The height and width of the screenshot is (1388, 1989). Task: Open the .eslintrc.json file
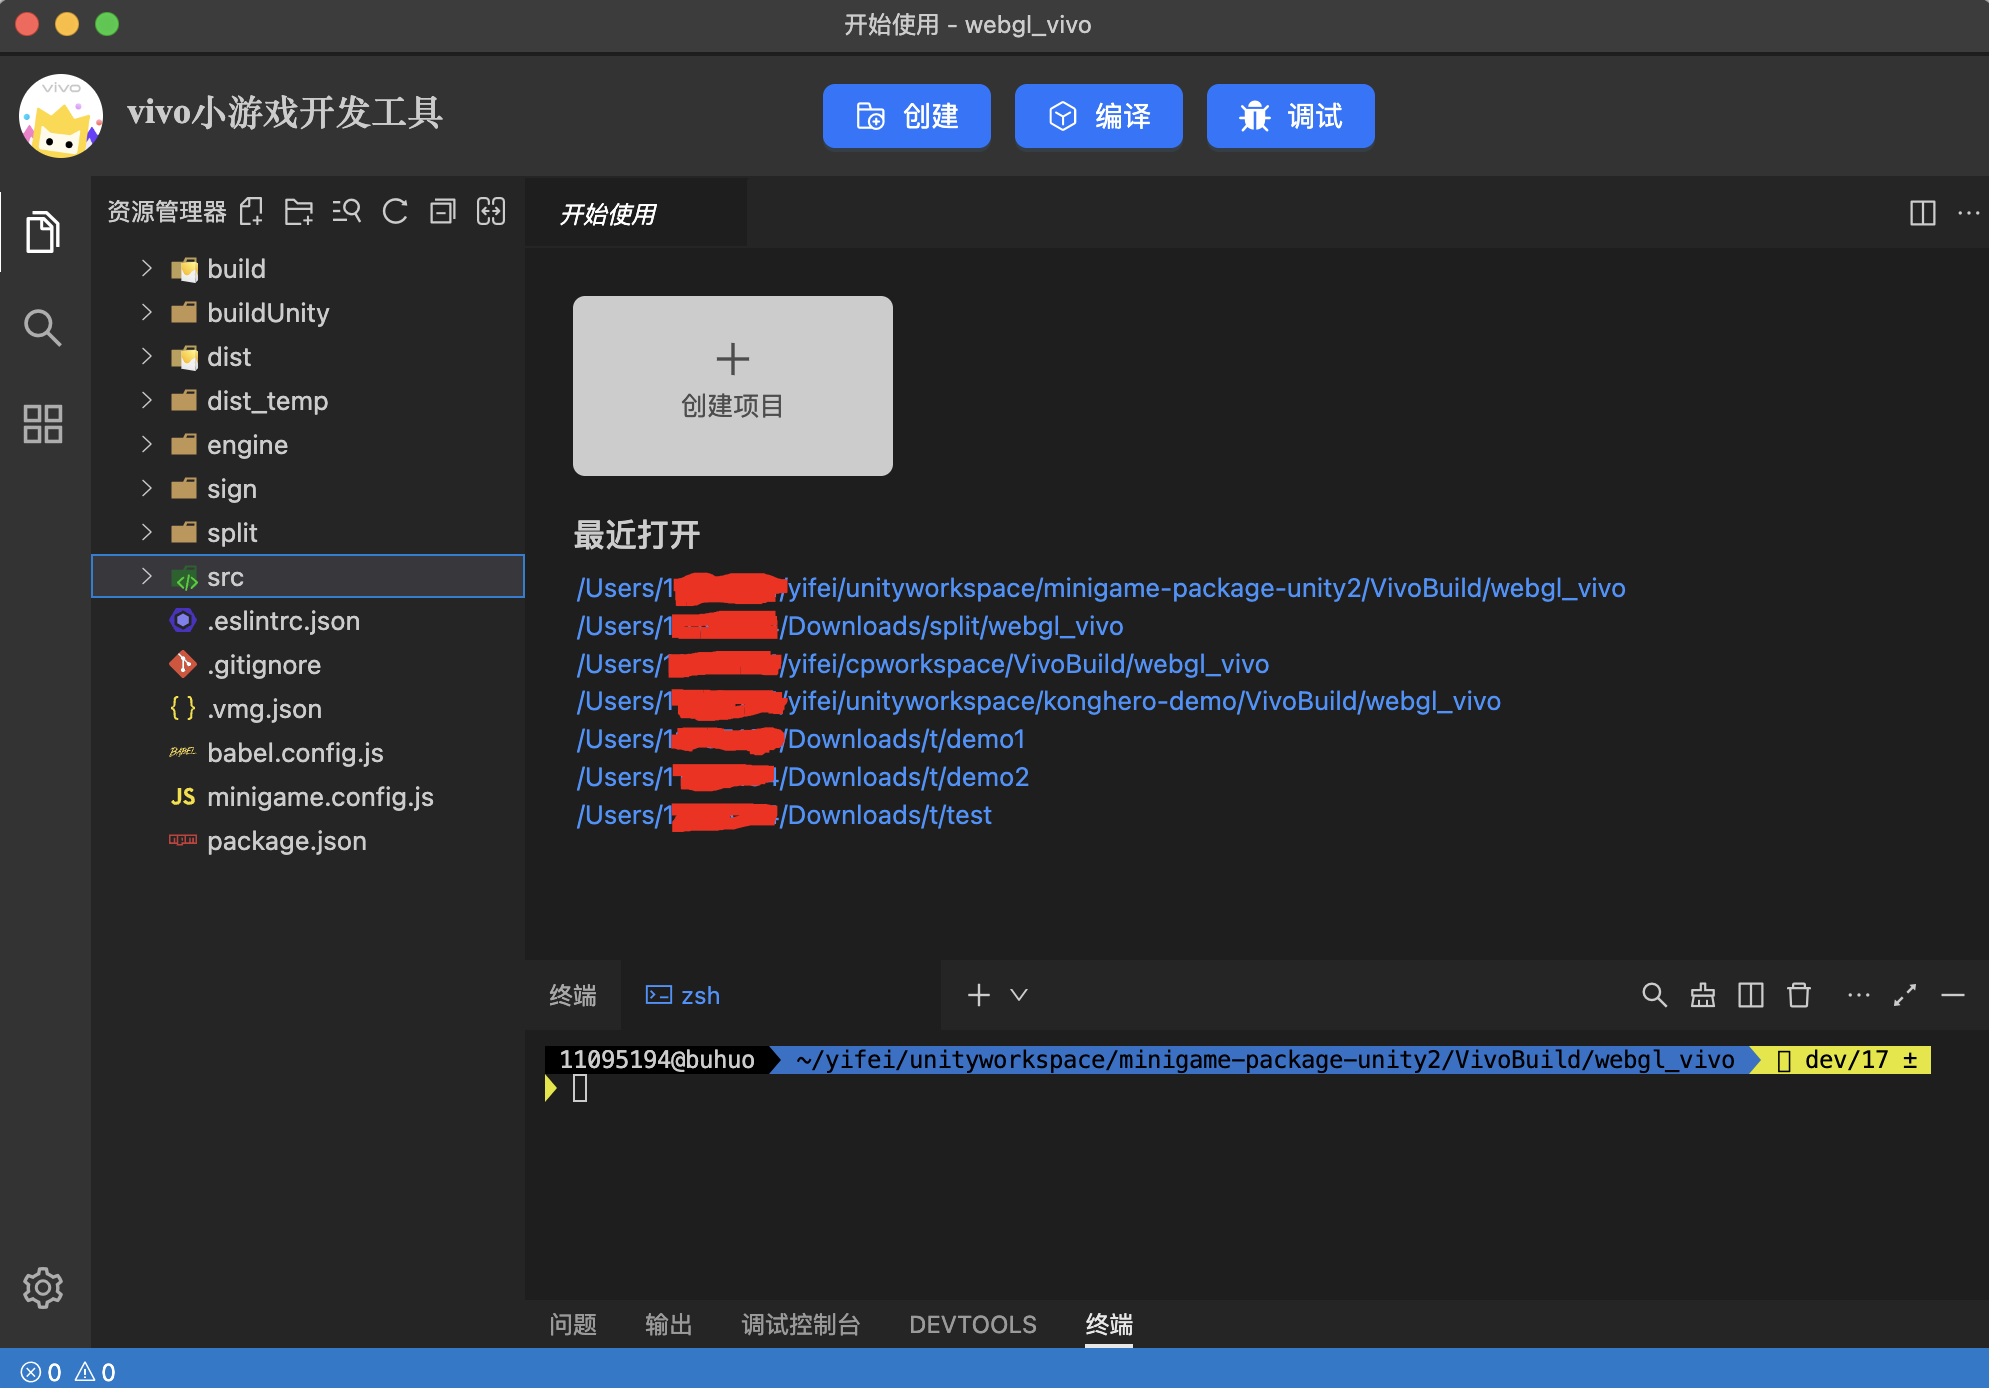click(x=308, y=620)
